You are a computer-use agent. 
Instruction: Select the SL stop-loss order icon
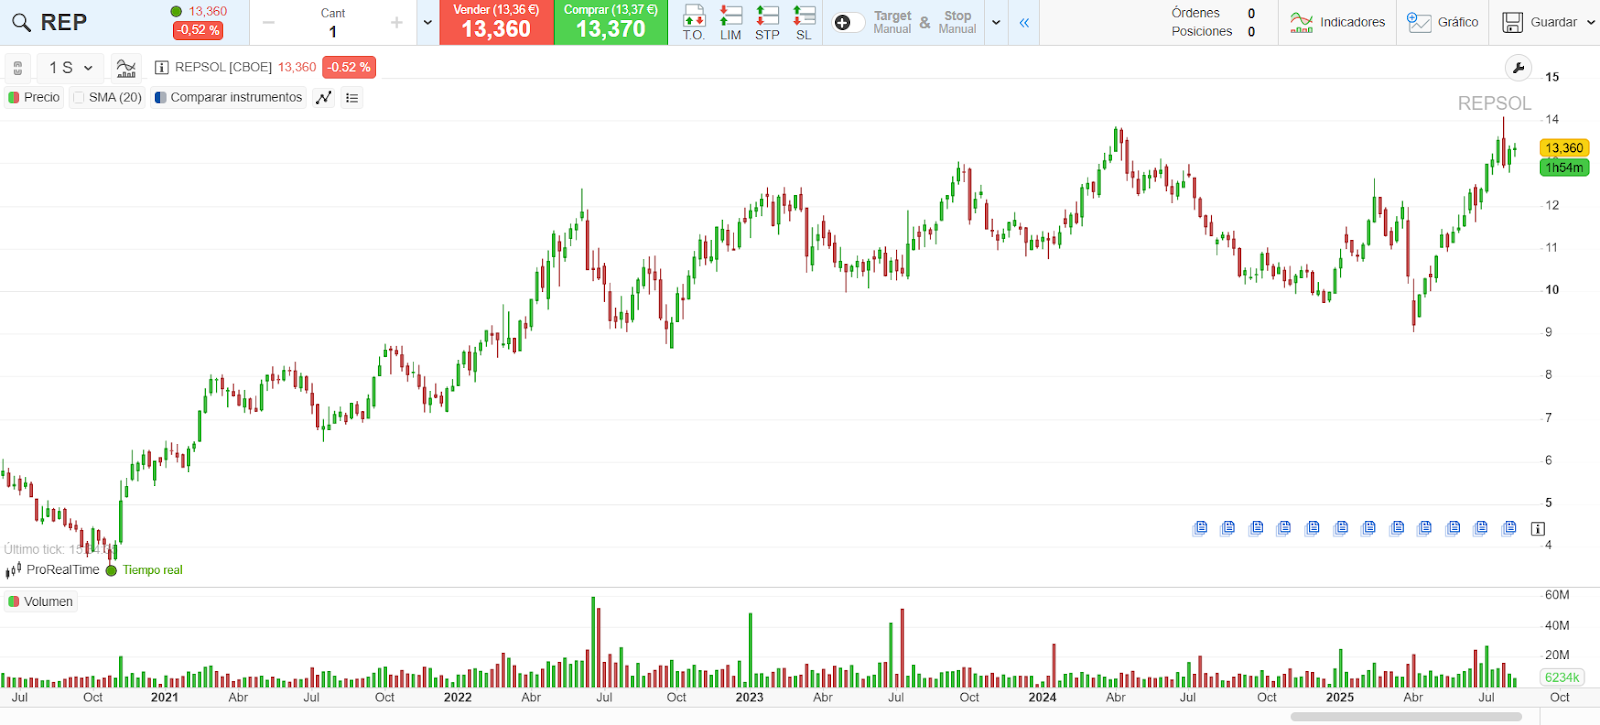click(804, 22)
